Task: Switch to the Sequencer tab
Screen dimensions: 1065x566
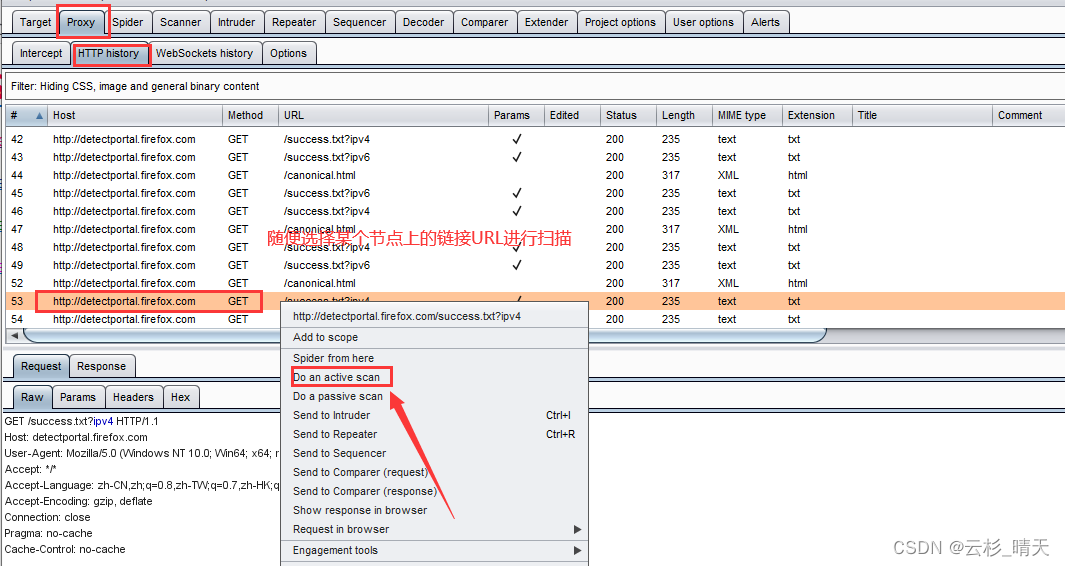Action: (x=359, y=22)
